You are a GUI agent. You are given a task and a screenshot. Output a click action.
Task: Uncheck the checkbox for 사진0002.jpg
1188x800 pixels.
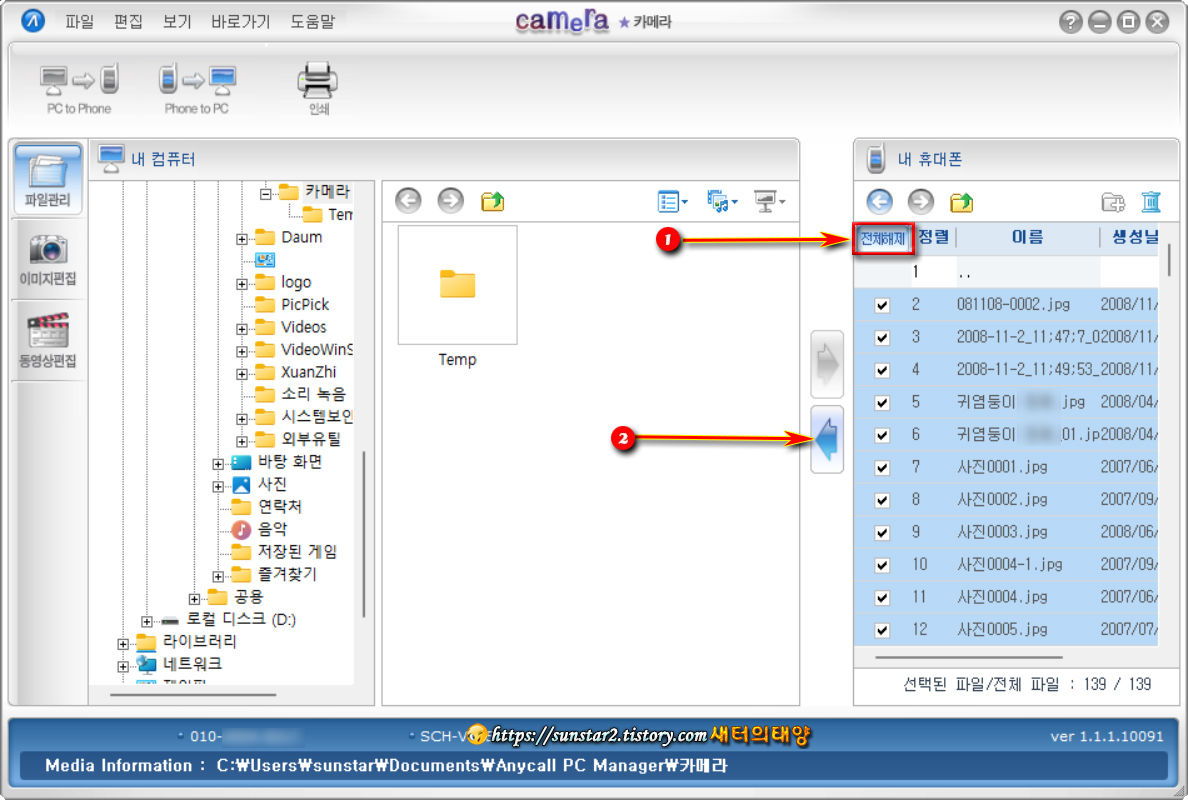pyautogui.click(x=882, y=501)
